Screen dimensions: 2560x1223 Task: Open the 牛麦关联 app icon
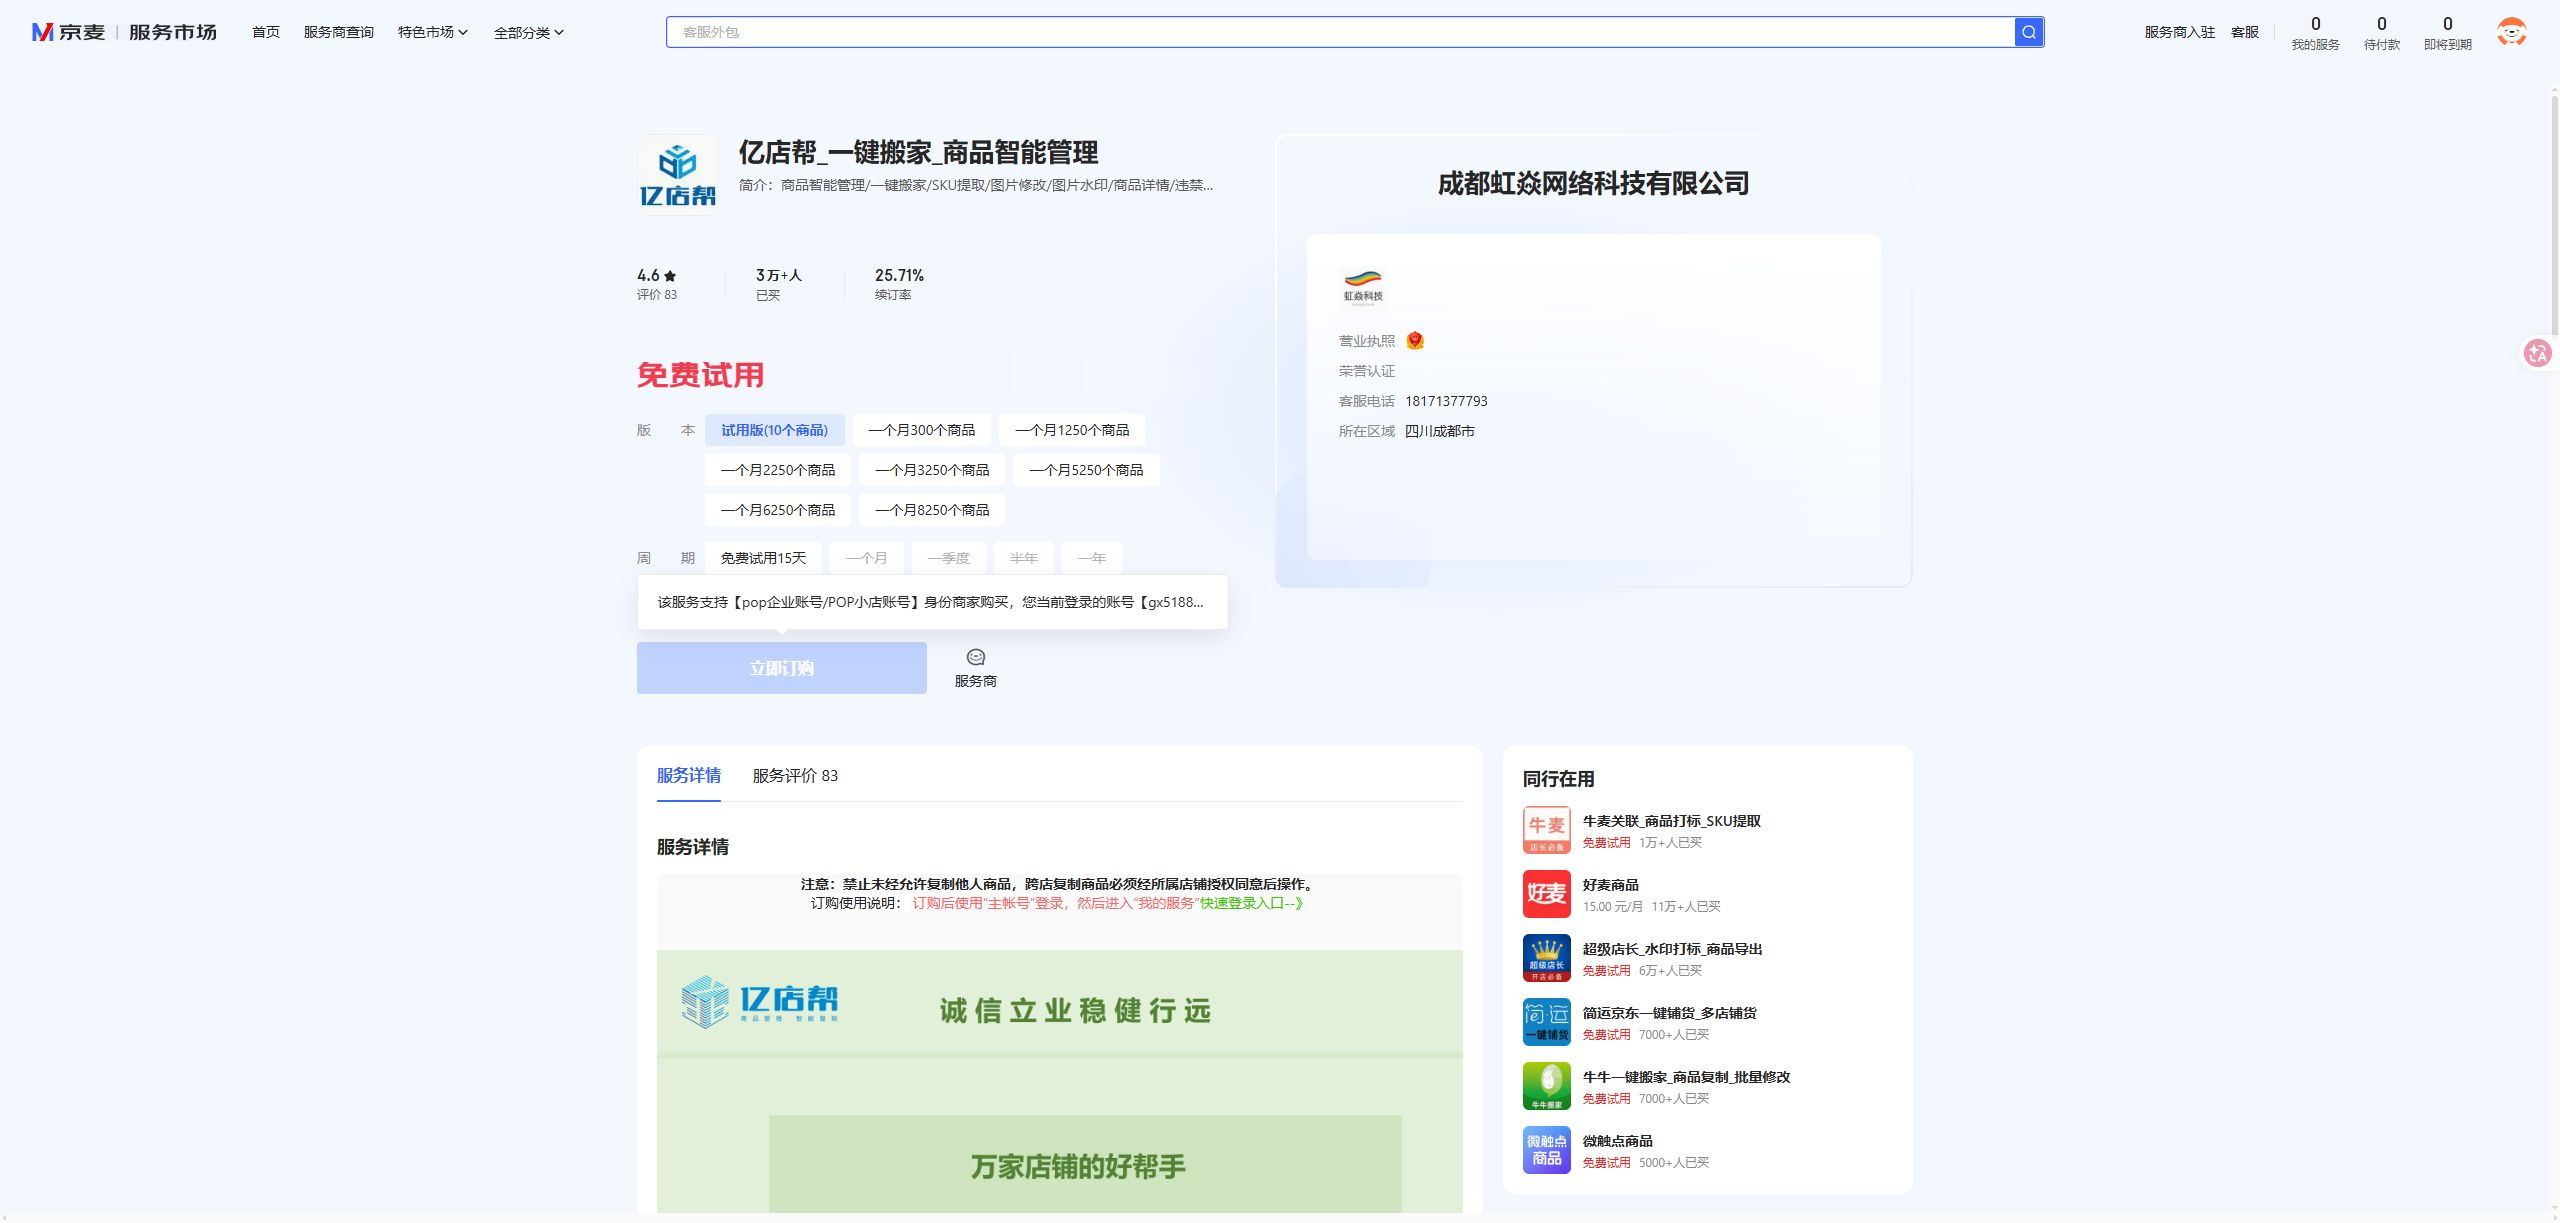click(1546, 830)
